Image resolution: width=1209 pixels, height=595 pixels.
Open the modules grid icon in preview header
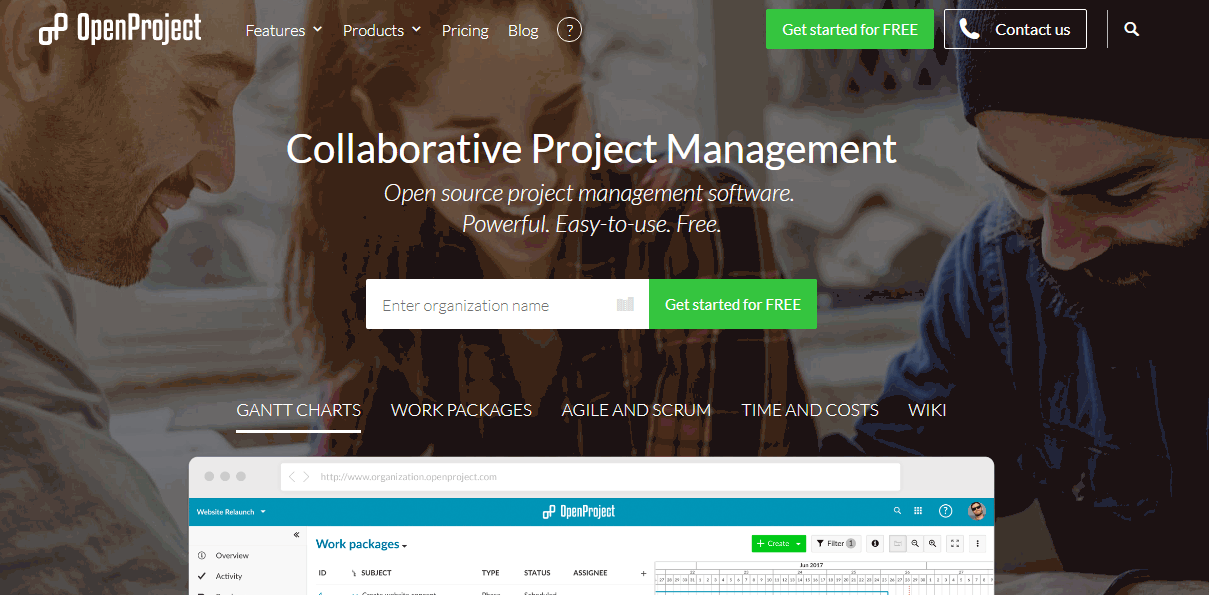coord(919,511)
